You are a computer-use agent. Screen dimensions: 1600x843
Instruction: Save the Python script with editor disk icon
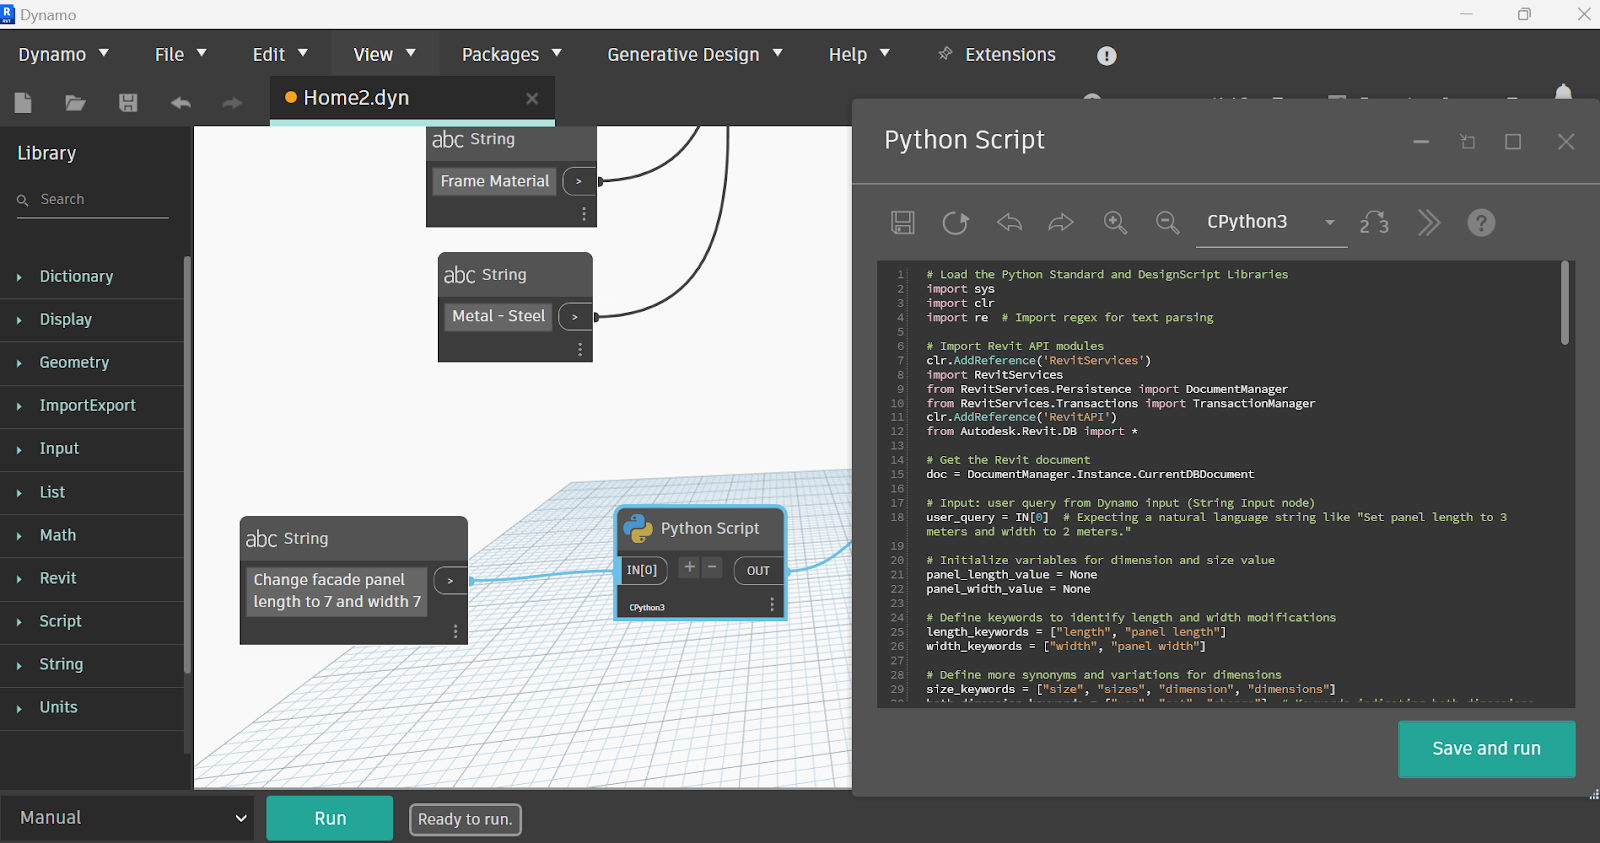[x=903, y=222]
